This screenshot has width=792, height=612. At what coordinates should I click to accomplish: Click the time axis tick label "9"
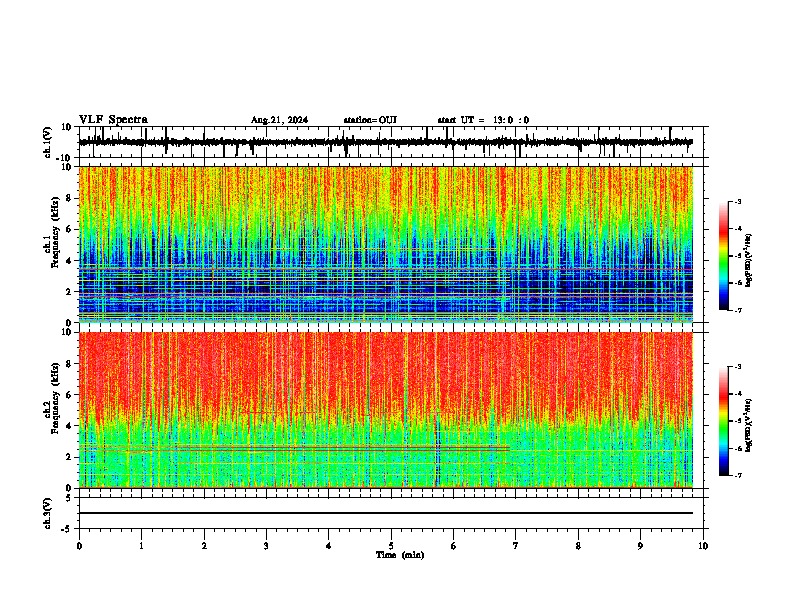(x=640, y=546)
